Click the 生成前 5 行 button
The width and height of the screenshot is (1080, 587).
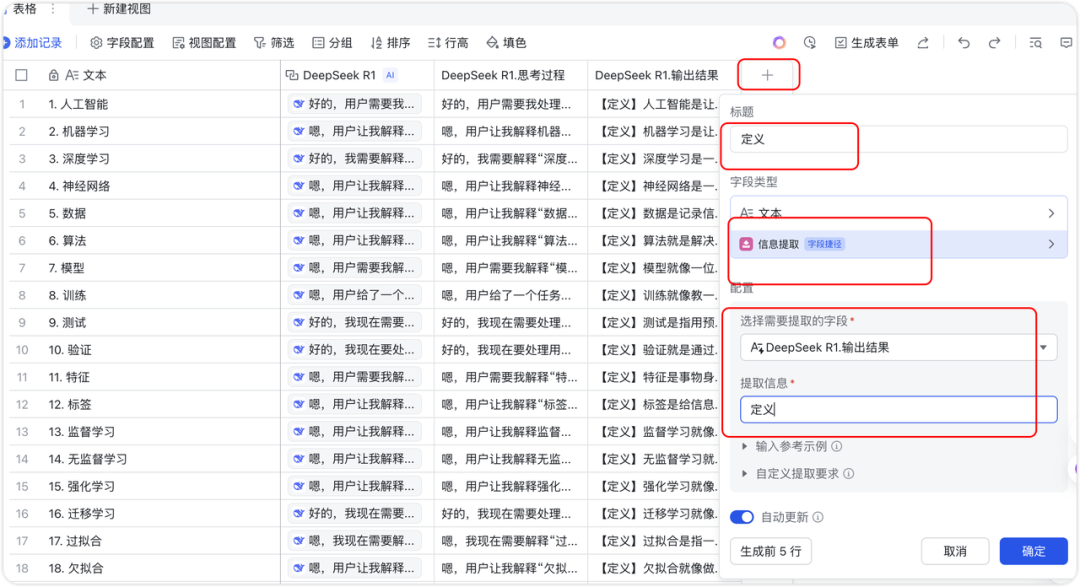click(x=771, y=551)
